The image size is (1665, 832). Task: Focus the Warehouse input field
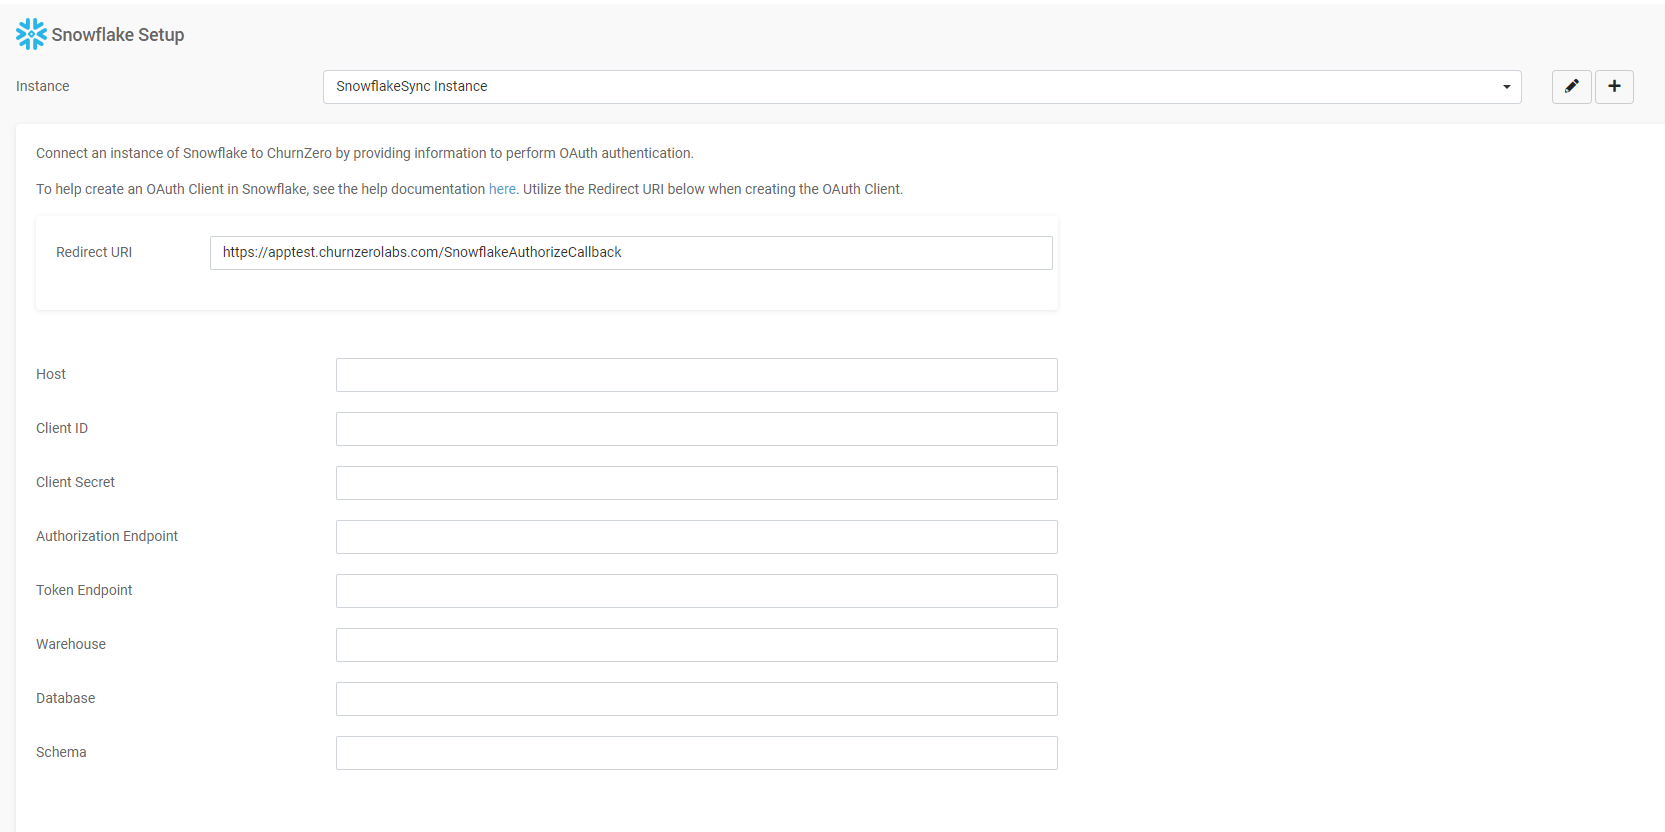(x=696, y=645)
